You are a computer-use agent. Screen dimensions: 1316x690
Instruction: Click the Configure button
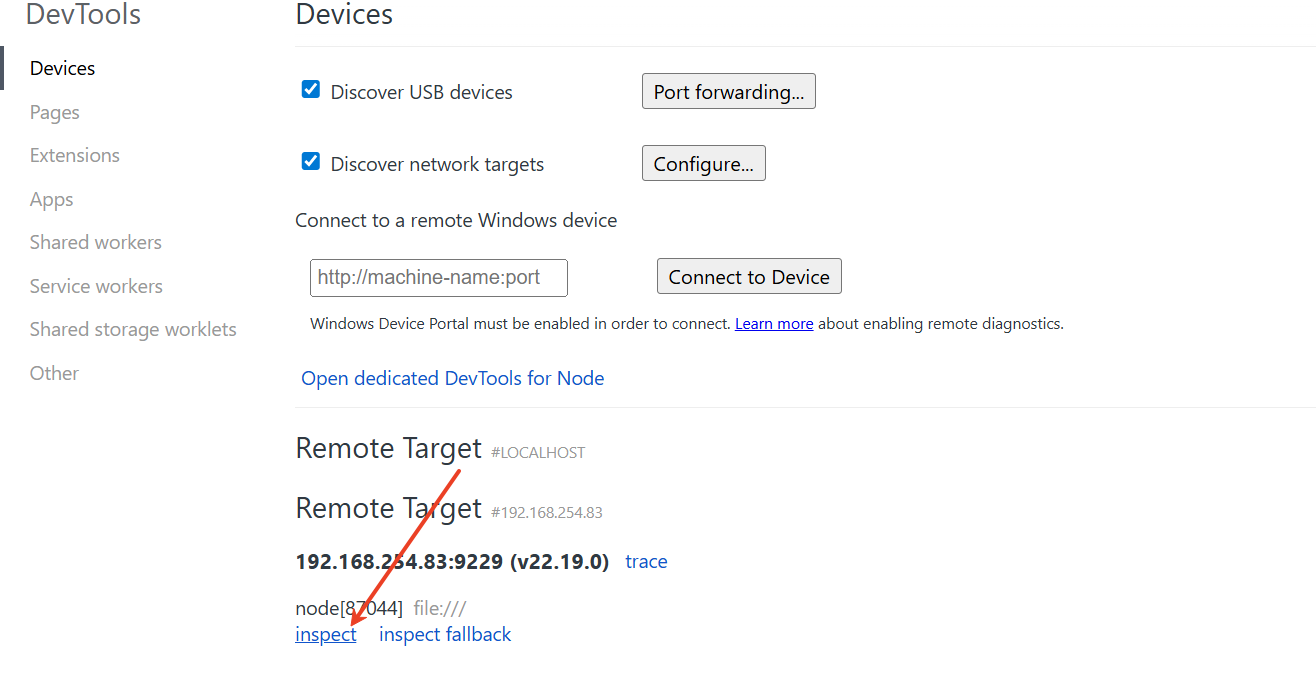(703, 164)
